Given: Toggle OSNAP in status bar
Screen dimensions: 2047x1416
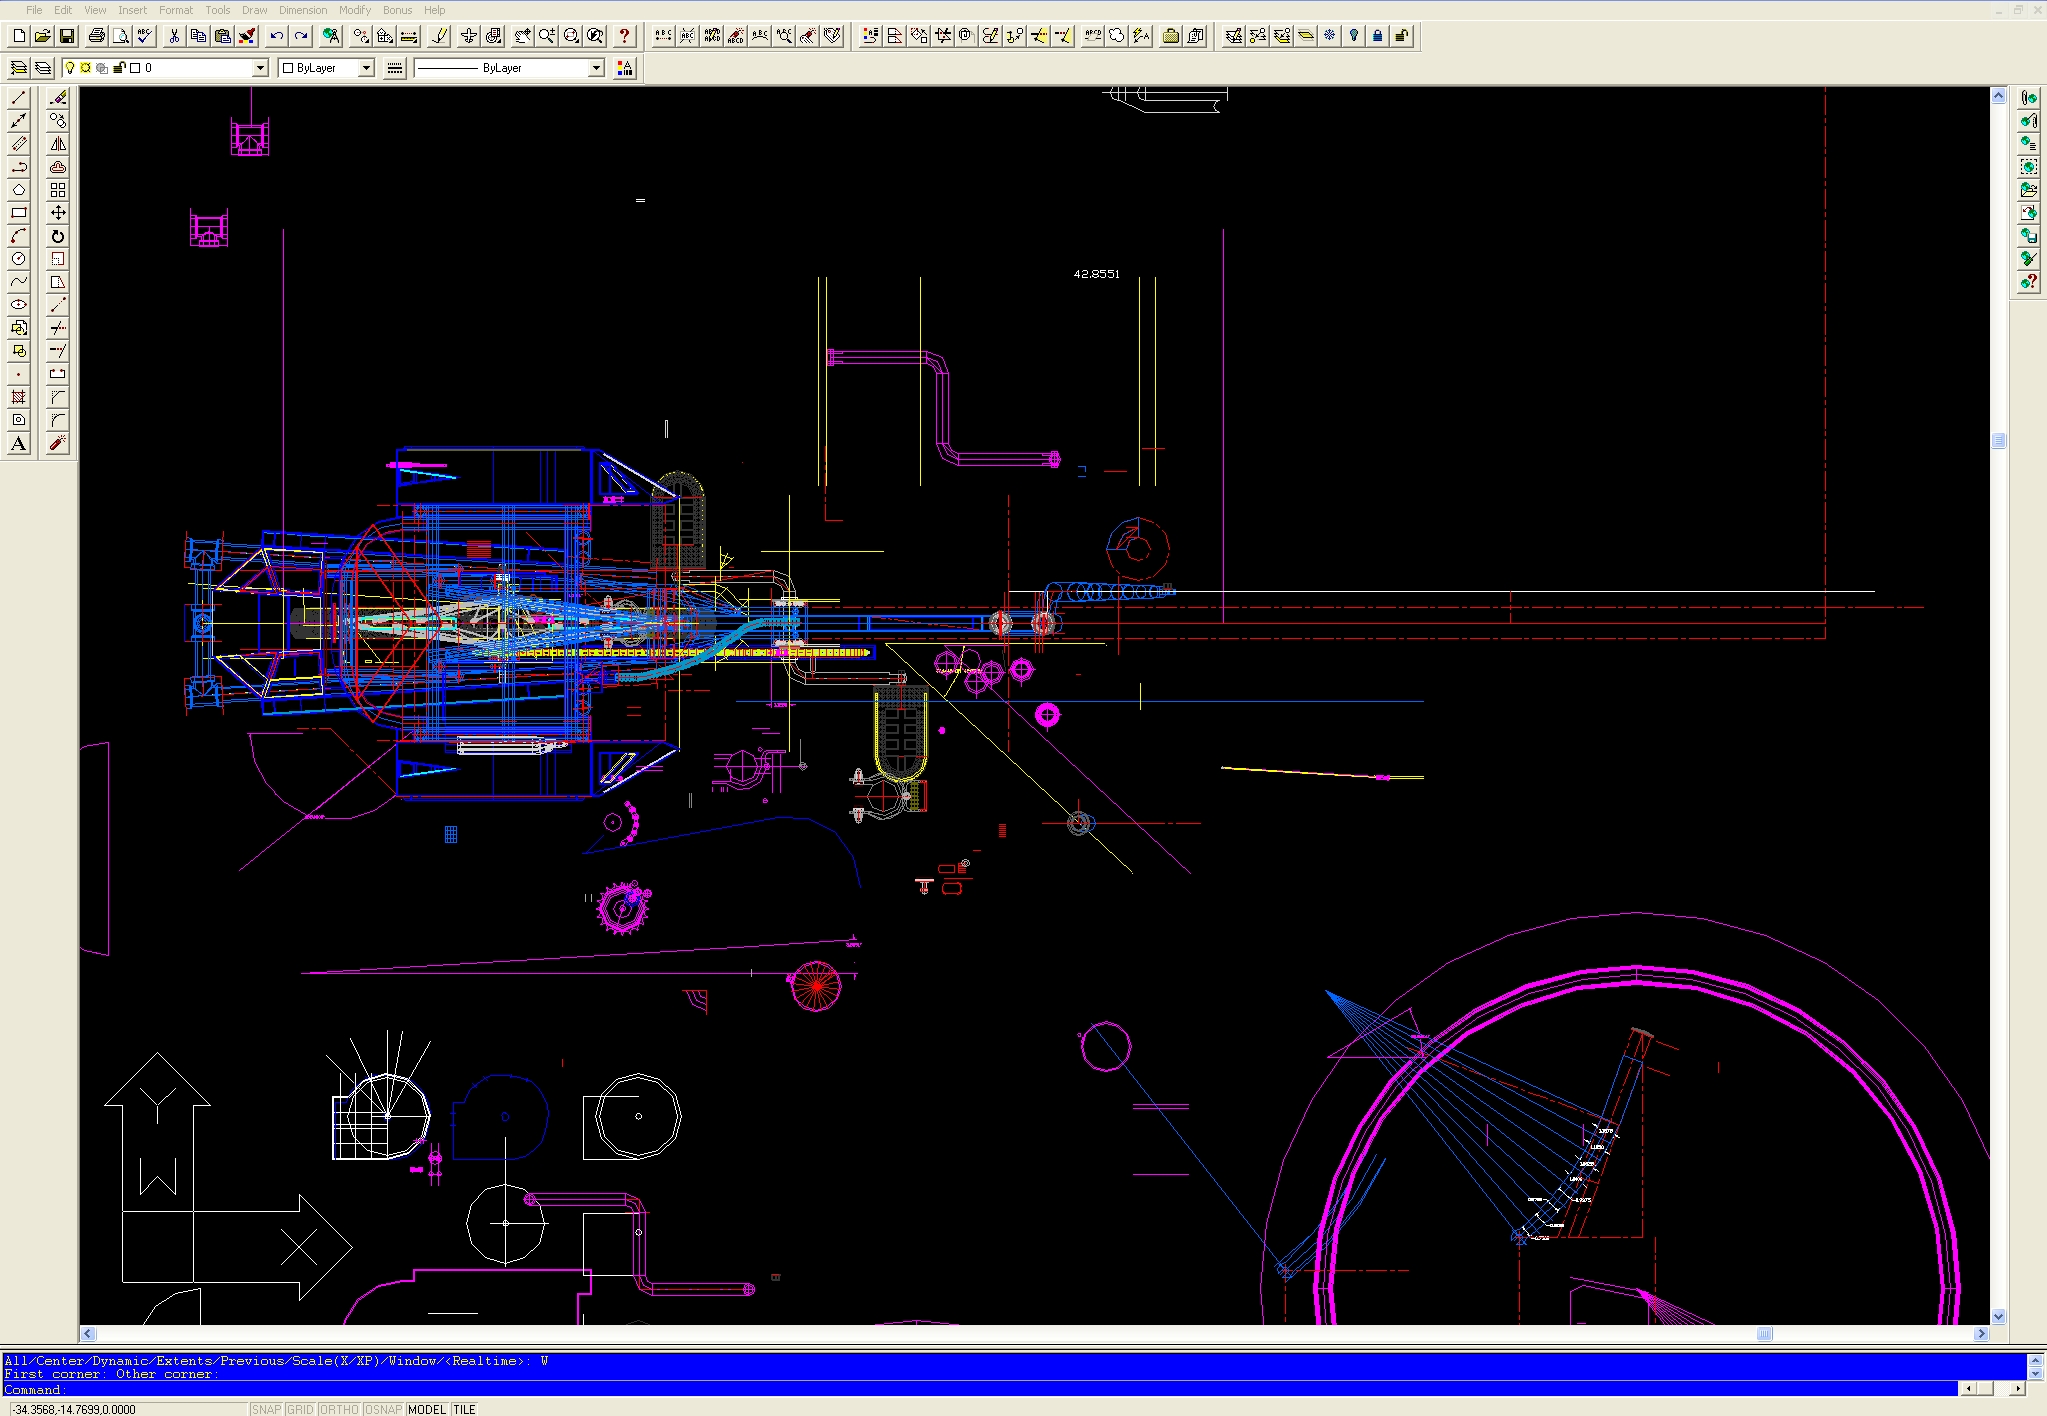Looking at the screenshot, I should [383, 1409].
